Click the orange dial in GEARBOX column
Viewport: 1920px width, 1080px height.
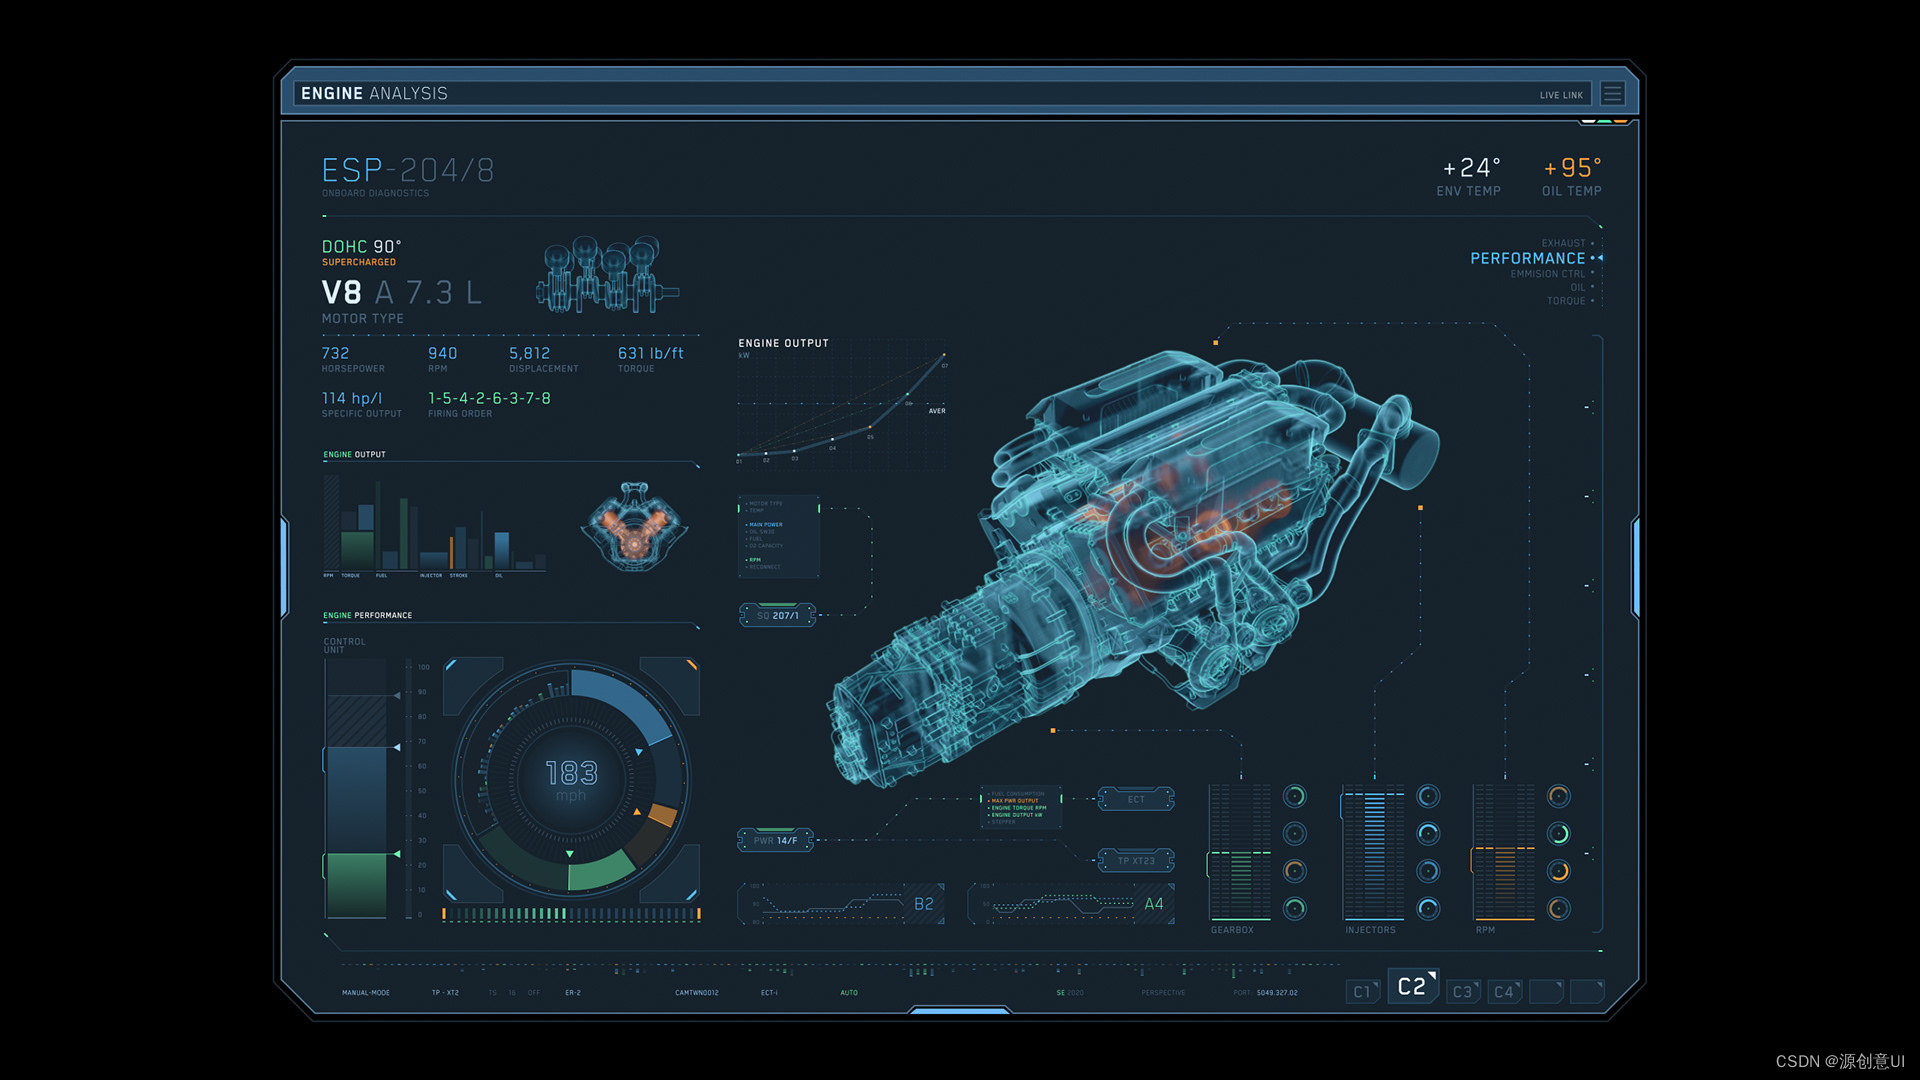pyautogui.click(x=1295, y=871)
